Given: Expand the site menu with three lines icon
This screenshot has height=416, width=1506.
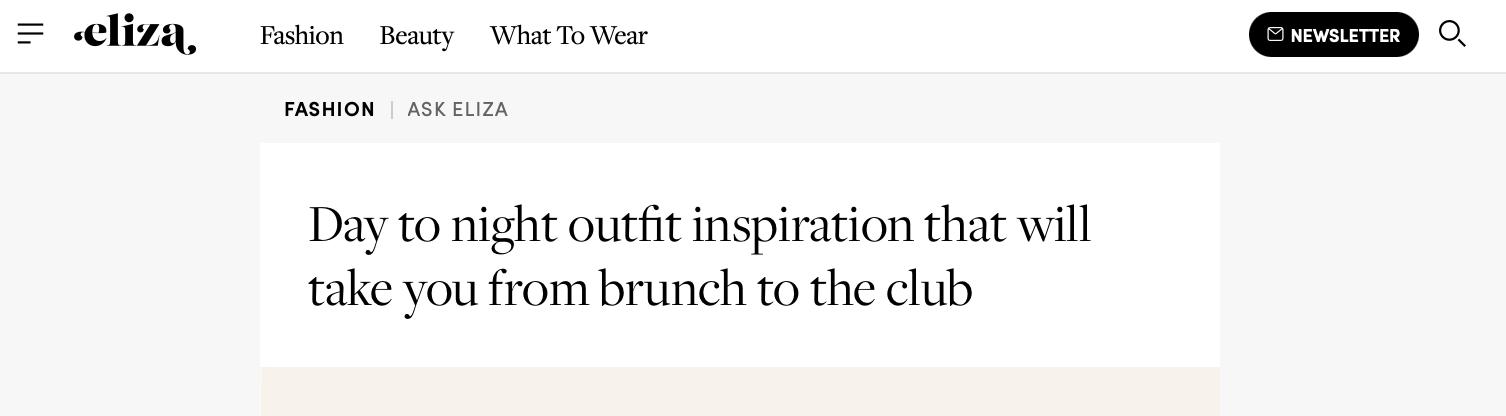Looking at the screenshot, I should 31,34.
